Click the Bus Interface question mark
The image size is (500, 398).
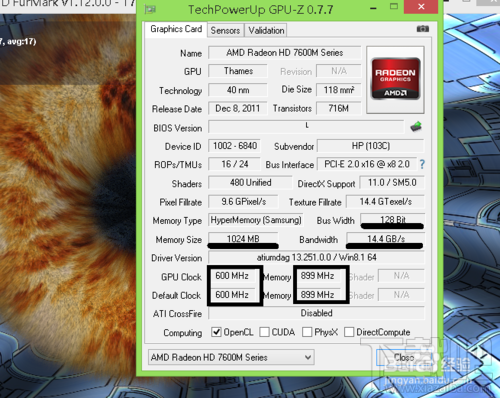click(x=422, y=164)
